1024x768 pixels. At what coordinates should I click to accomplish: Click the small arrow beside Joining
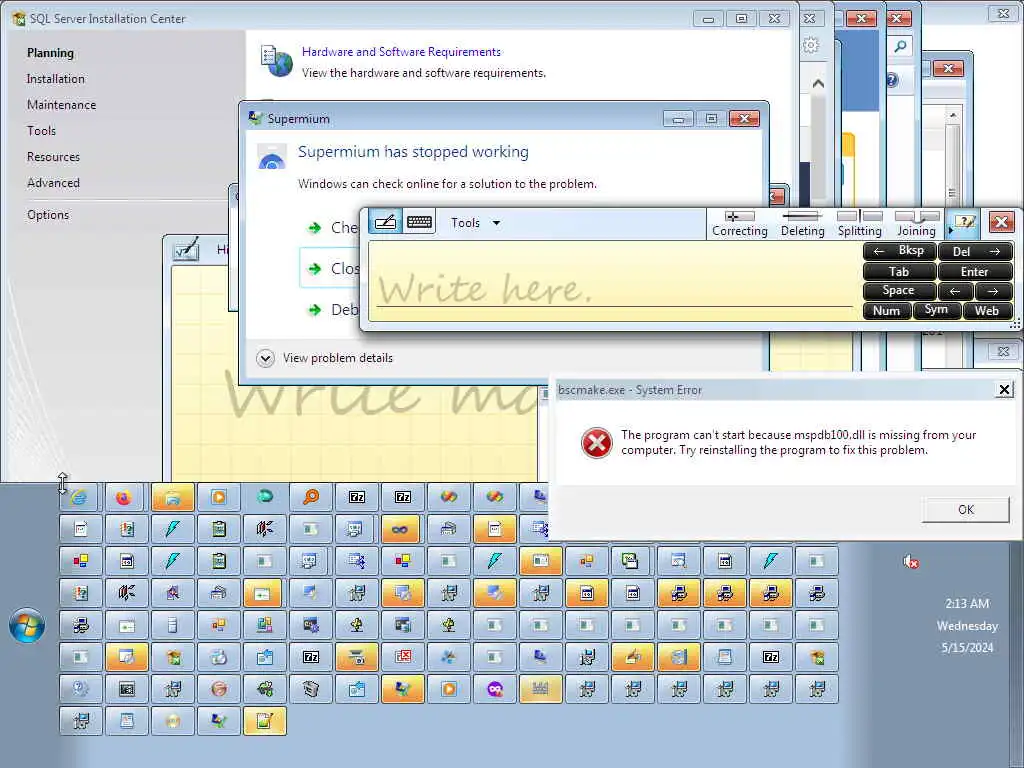(950, 231)
